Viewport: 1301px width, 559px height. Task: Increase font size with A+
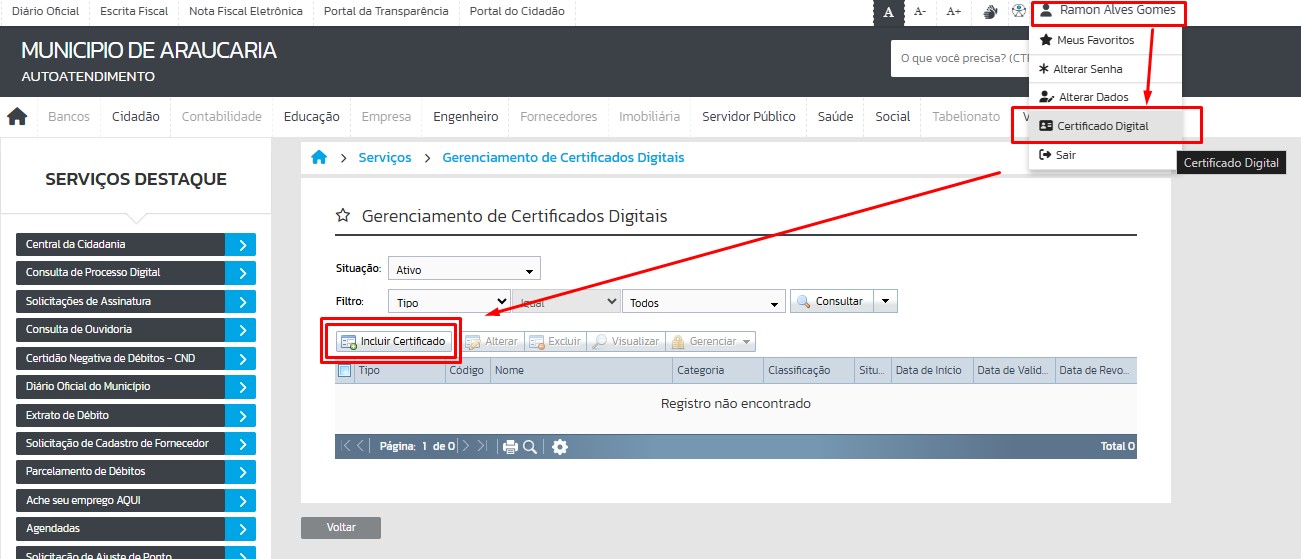tap(954, 12)
